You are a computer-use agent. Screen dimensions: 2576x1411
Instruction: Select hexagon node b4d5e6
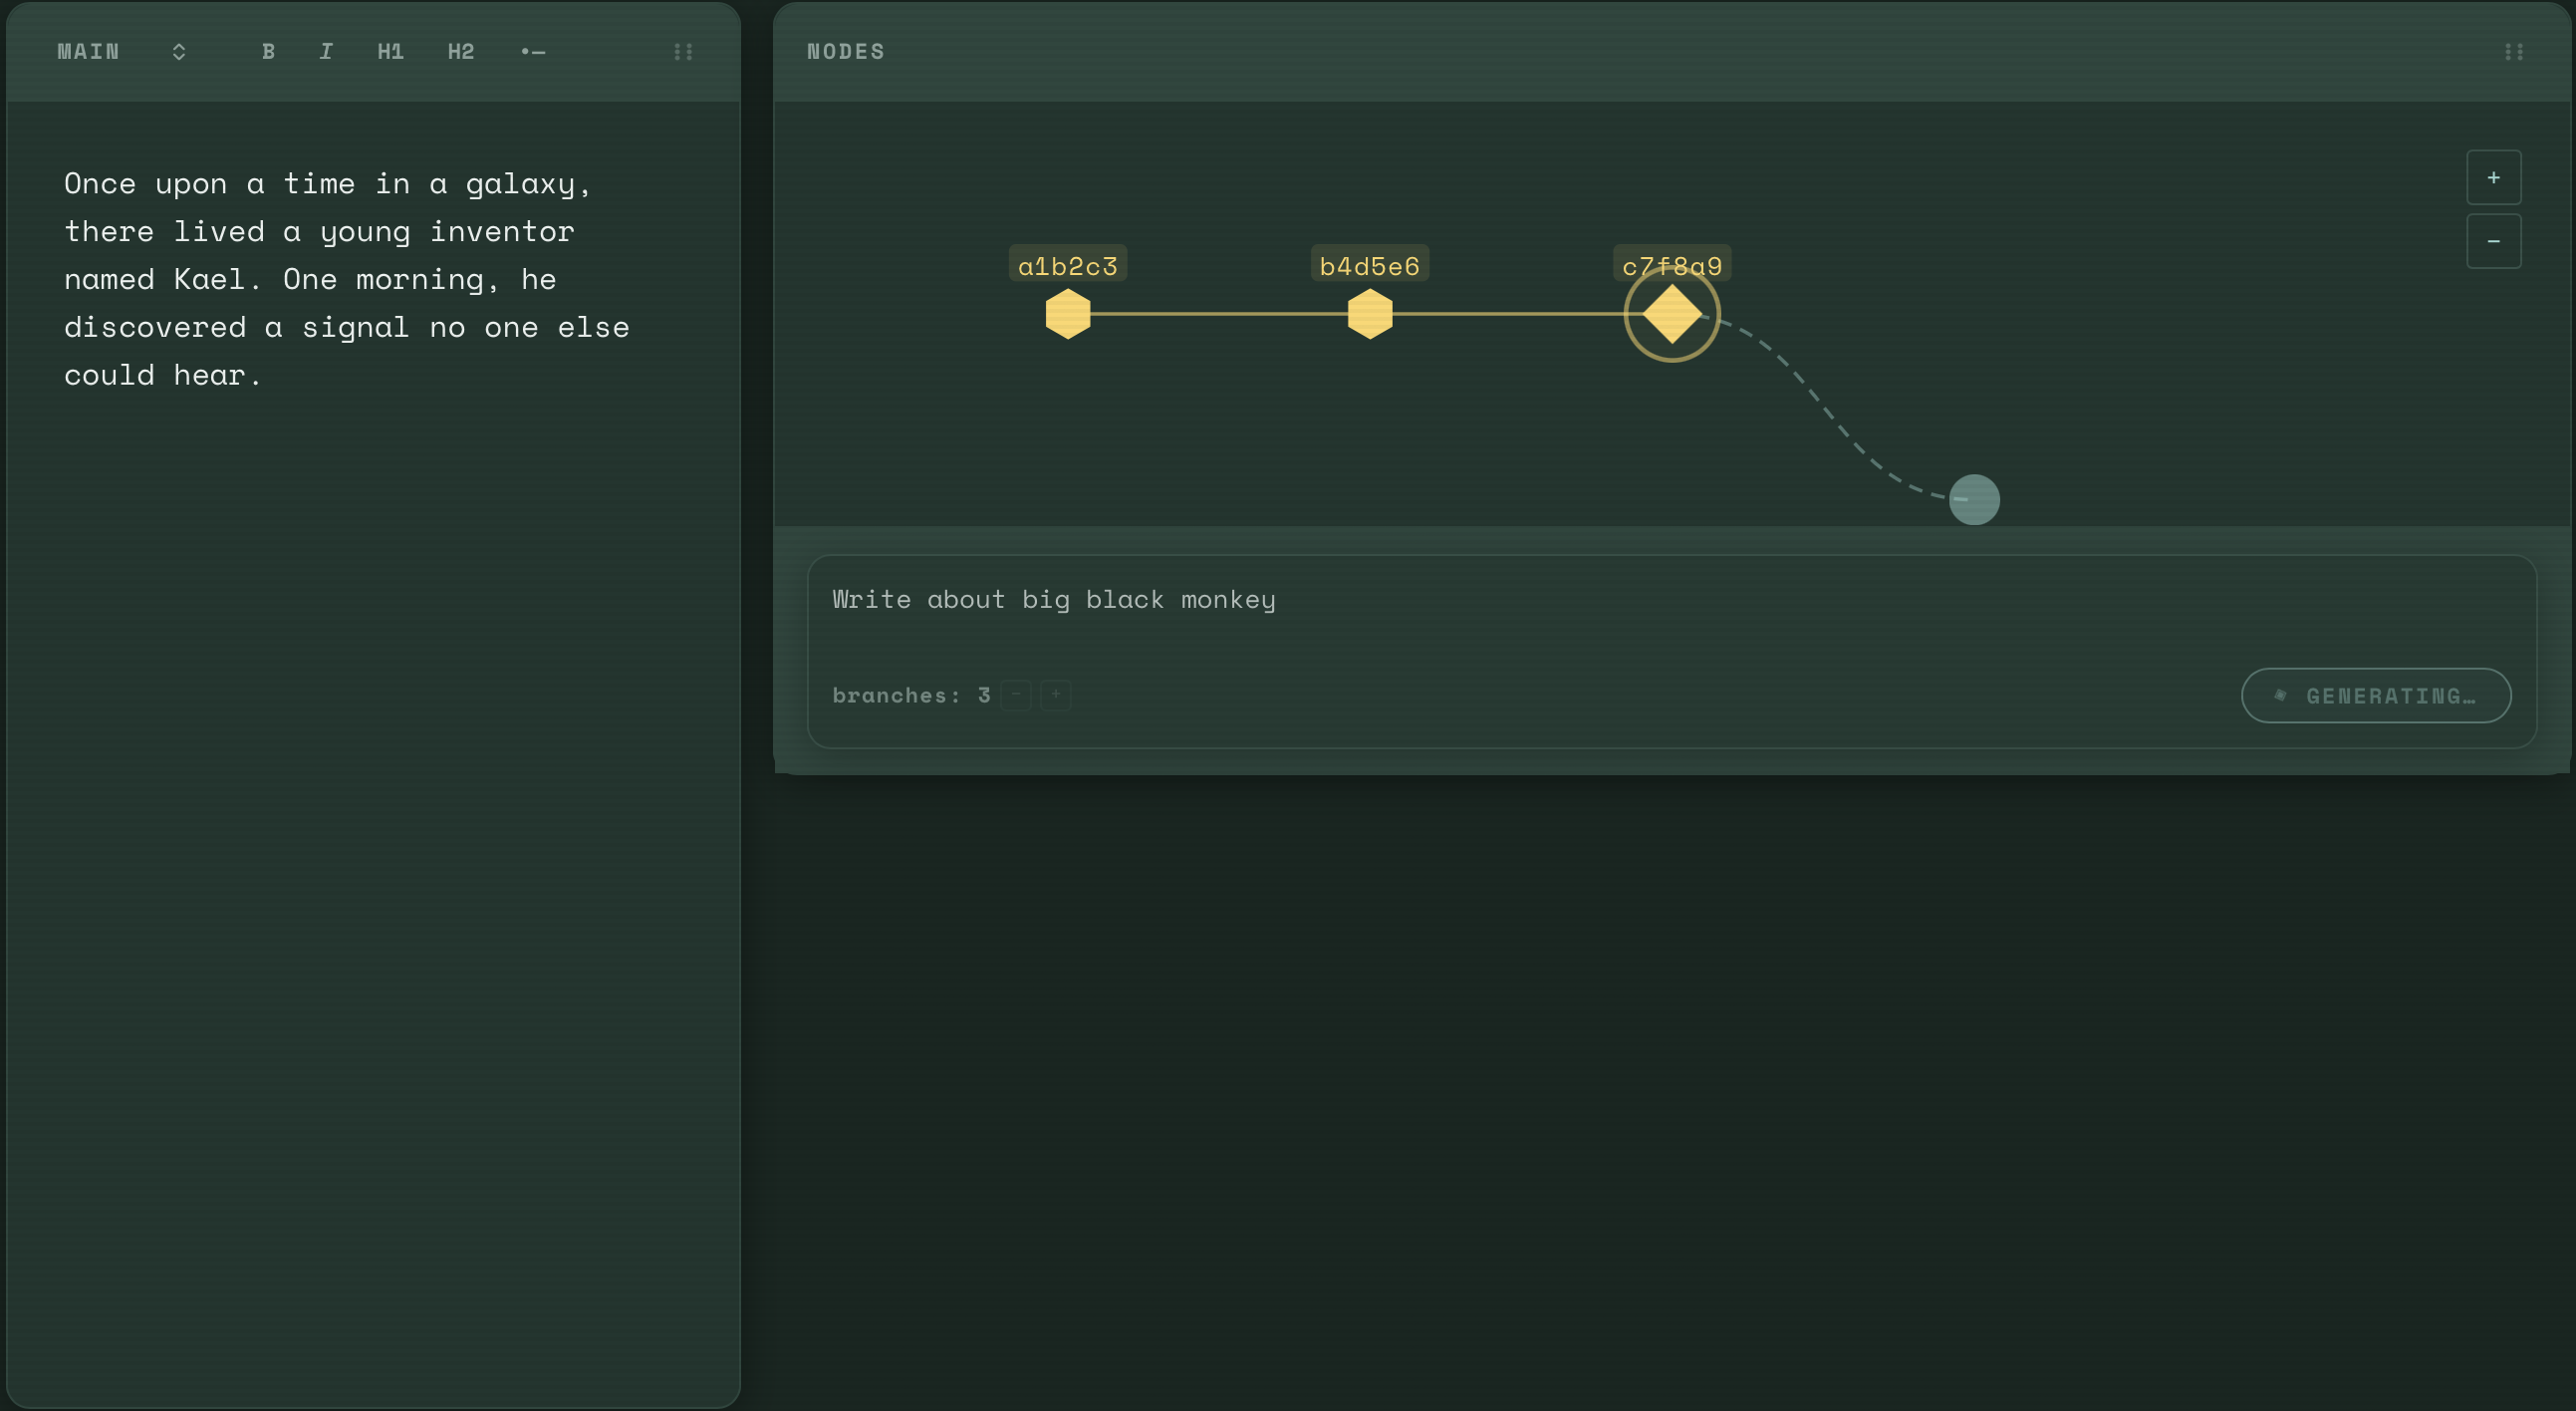point(1369,314)
